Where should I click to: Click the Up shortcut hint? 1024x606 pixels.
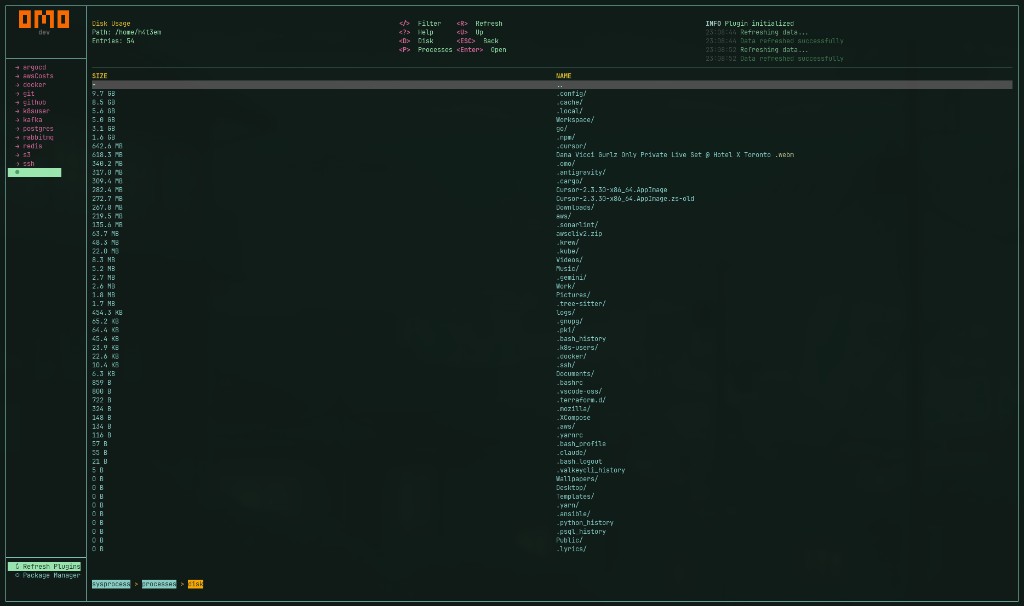tap(470, 32)
